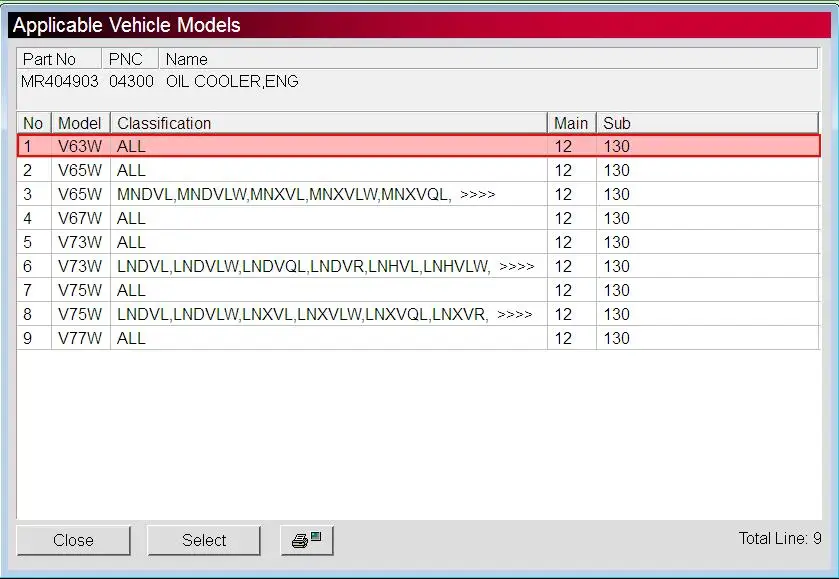Click Sub value 130 in row 9

(616, 338)
